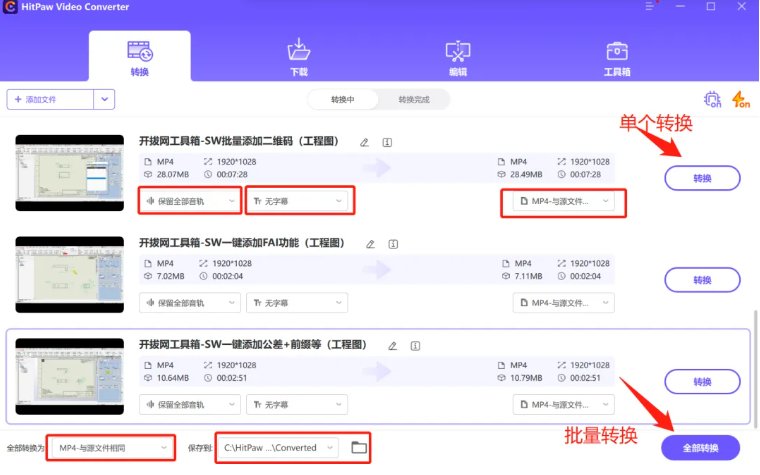The width and height of the screenshot is (760, 475).
Task: Show info for the SW一键添加公差+前缀等 video
Action: (x=415, y=346)
